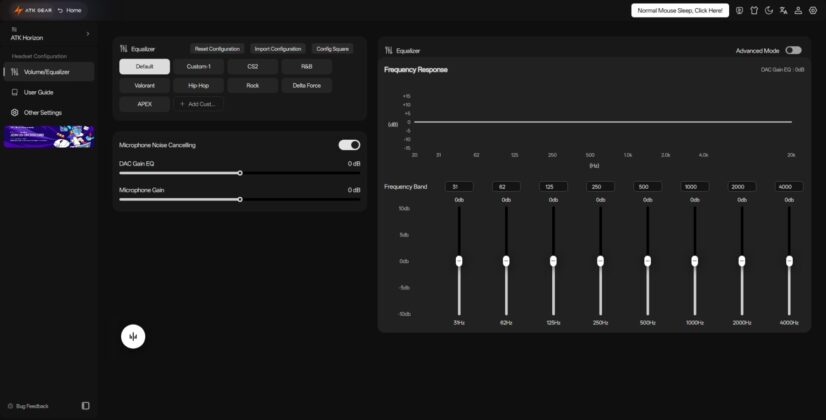Click the right Equalizer panel sliders icon
Image resolution: width=826 pixels, height=420 pixels.
pyautogui.click(x=389, y=51)
